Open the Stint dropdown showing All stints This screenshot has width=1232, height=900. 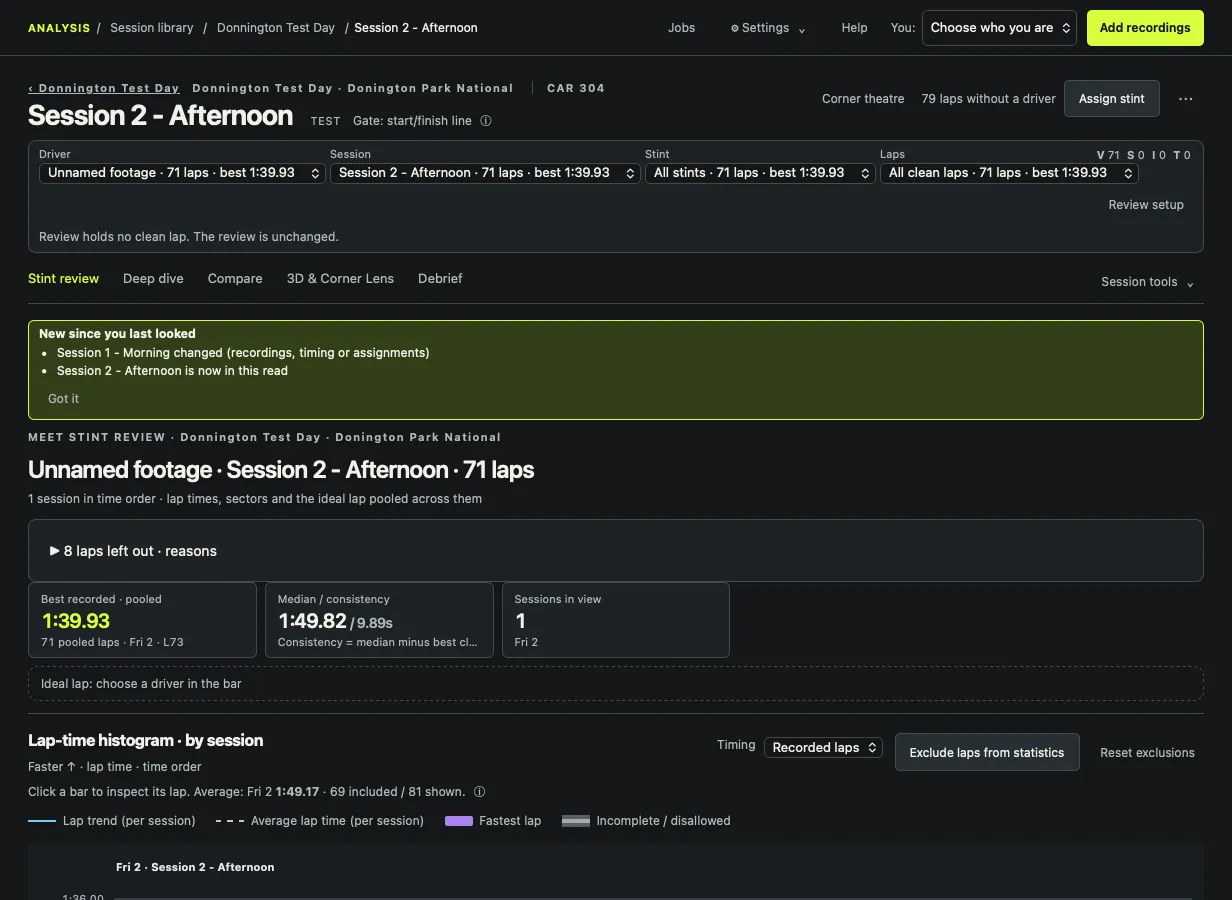click(760, 173)
